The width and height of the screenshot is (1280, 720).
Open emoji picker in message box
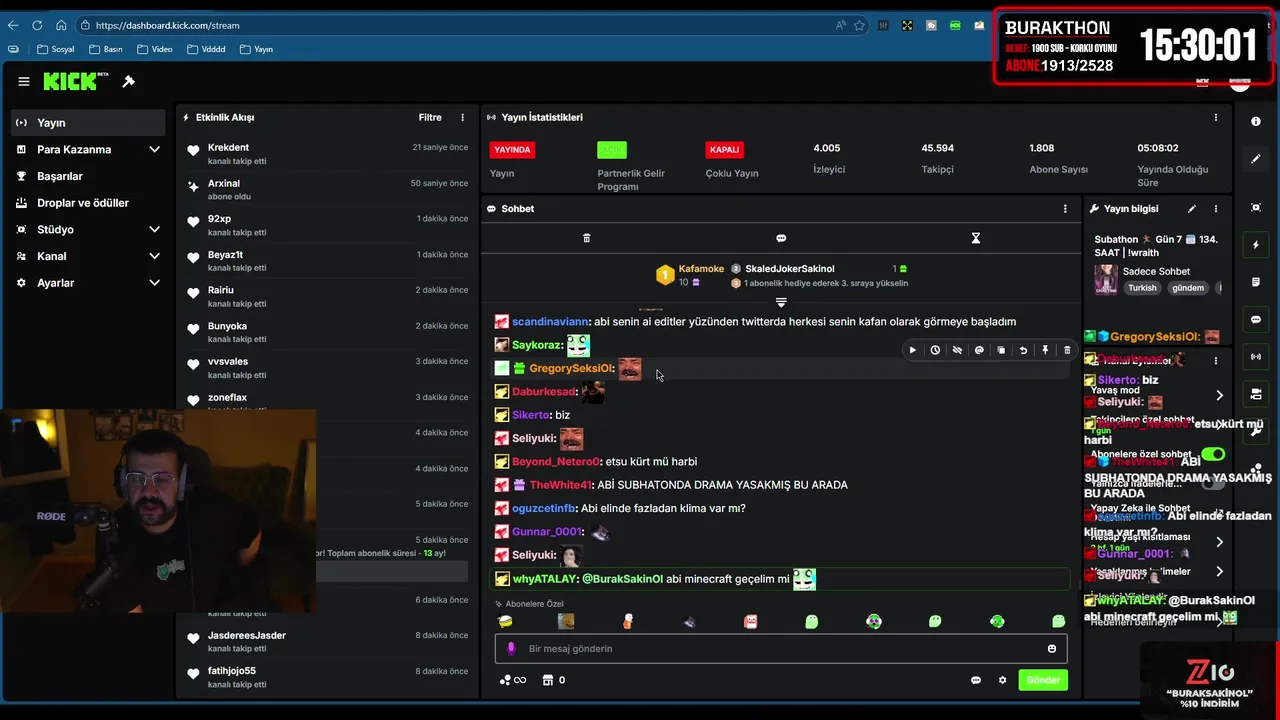pyautogui.click(x=1051, y=649)
